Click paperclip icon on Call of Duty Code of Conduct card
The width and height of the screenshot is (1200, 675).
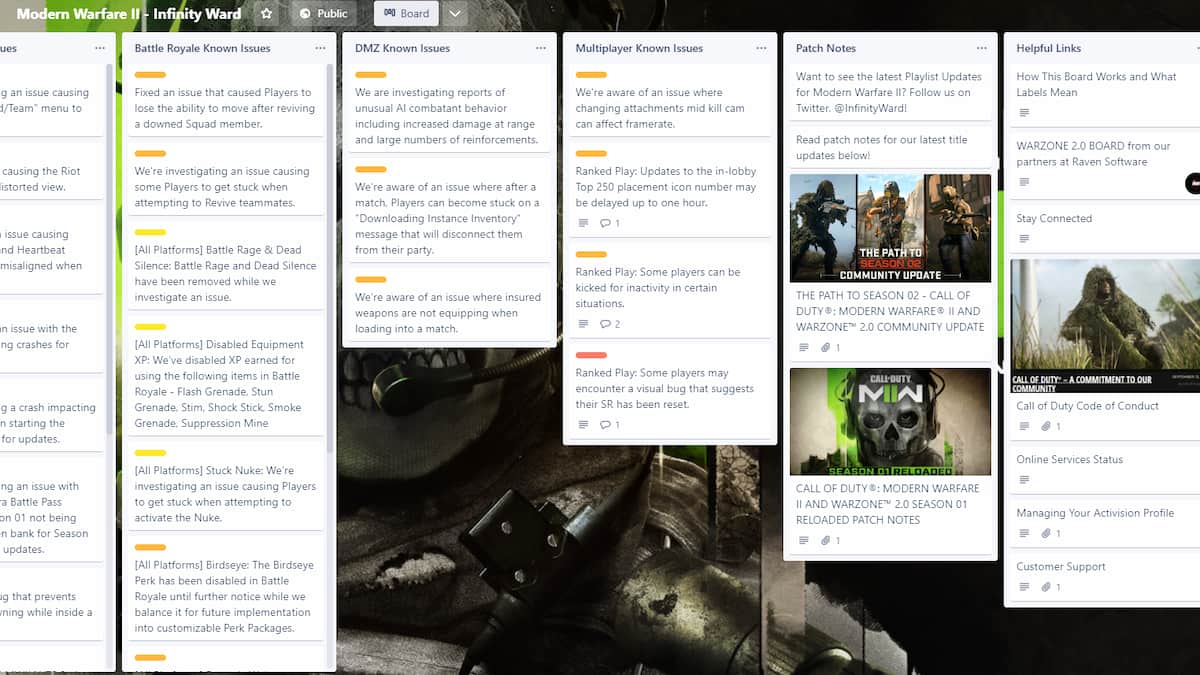(x=1046, y=425)
